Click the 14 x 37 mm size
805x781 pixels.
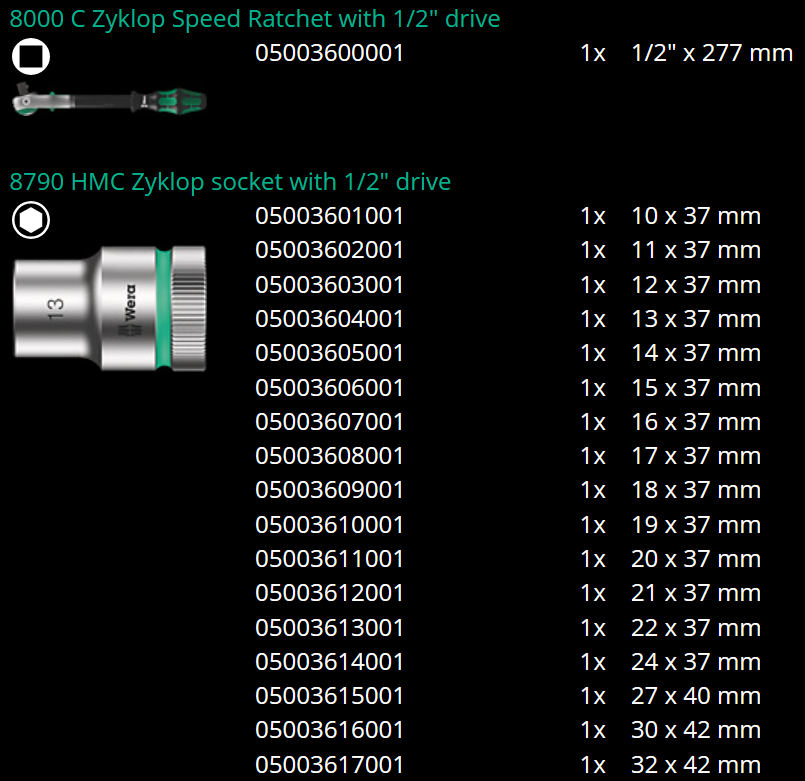pos(696,353)
